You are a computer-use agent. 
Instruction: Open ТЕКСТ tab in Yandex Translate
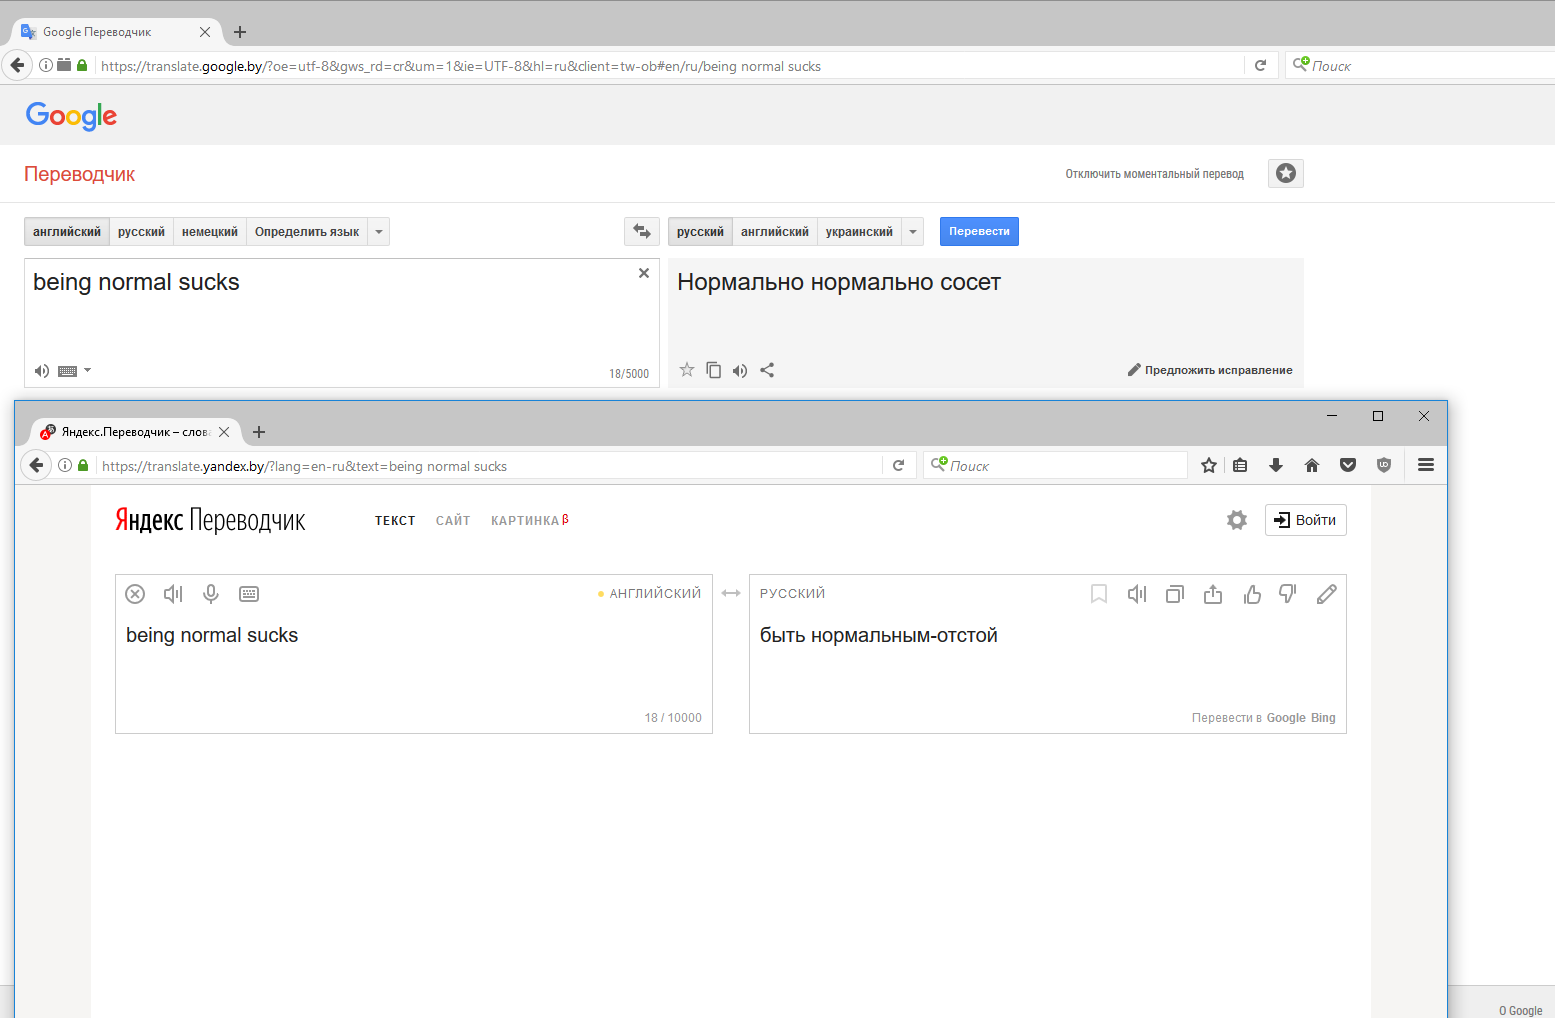(x=395, y=521)
